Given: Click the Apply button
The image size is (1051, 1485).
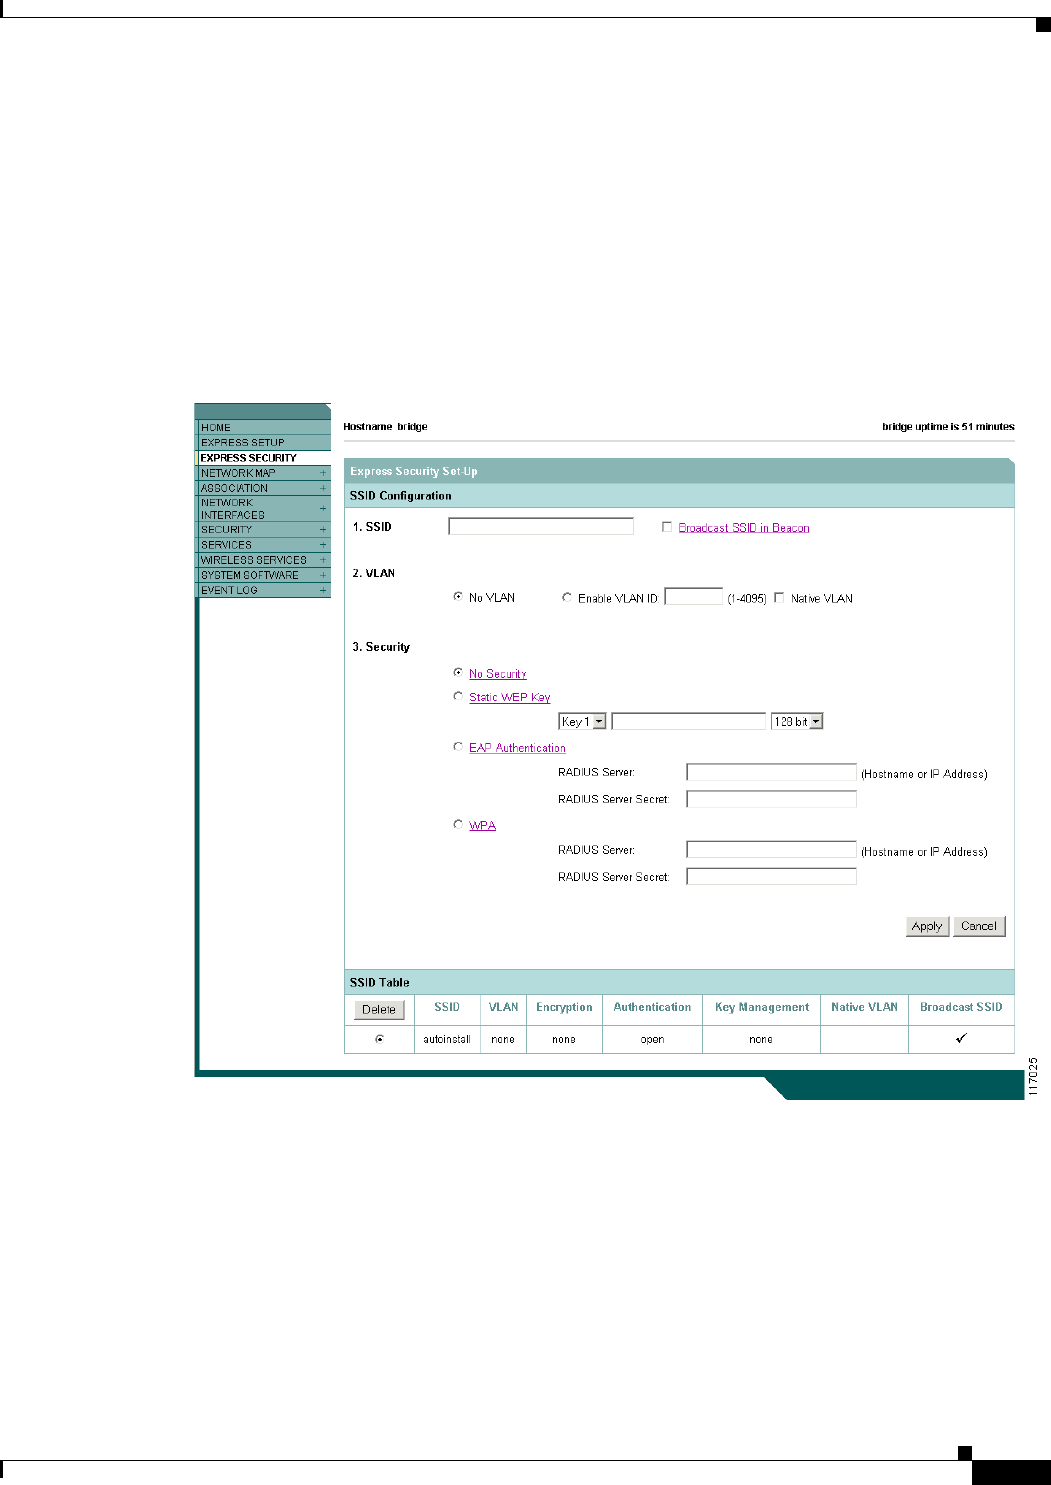Looking at the screenshot, I should click(x=927, y=926).
